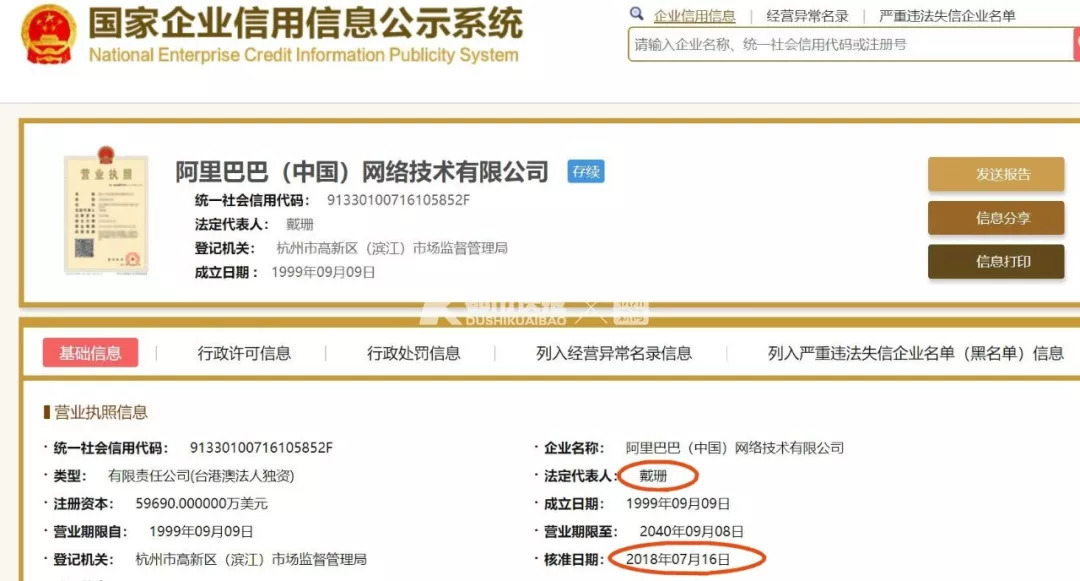Click the circled 核准日期 value 2018年07月16日
Image resolution: width=1080 pixels, height=581 pixels.
(x=678, y=559)
